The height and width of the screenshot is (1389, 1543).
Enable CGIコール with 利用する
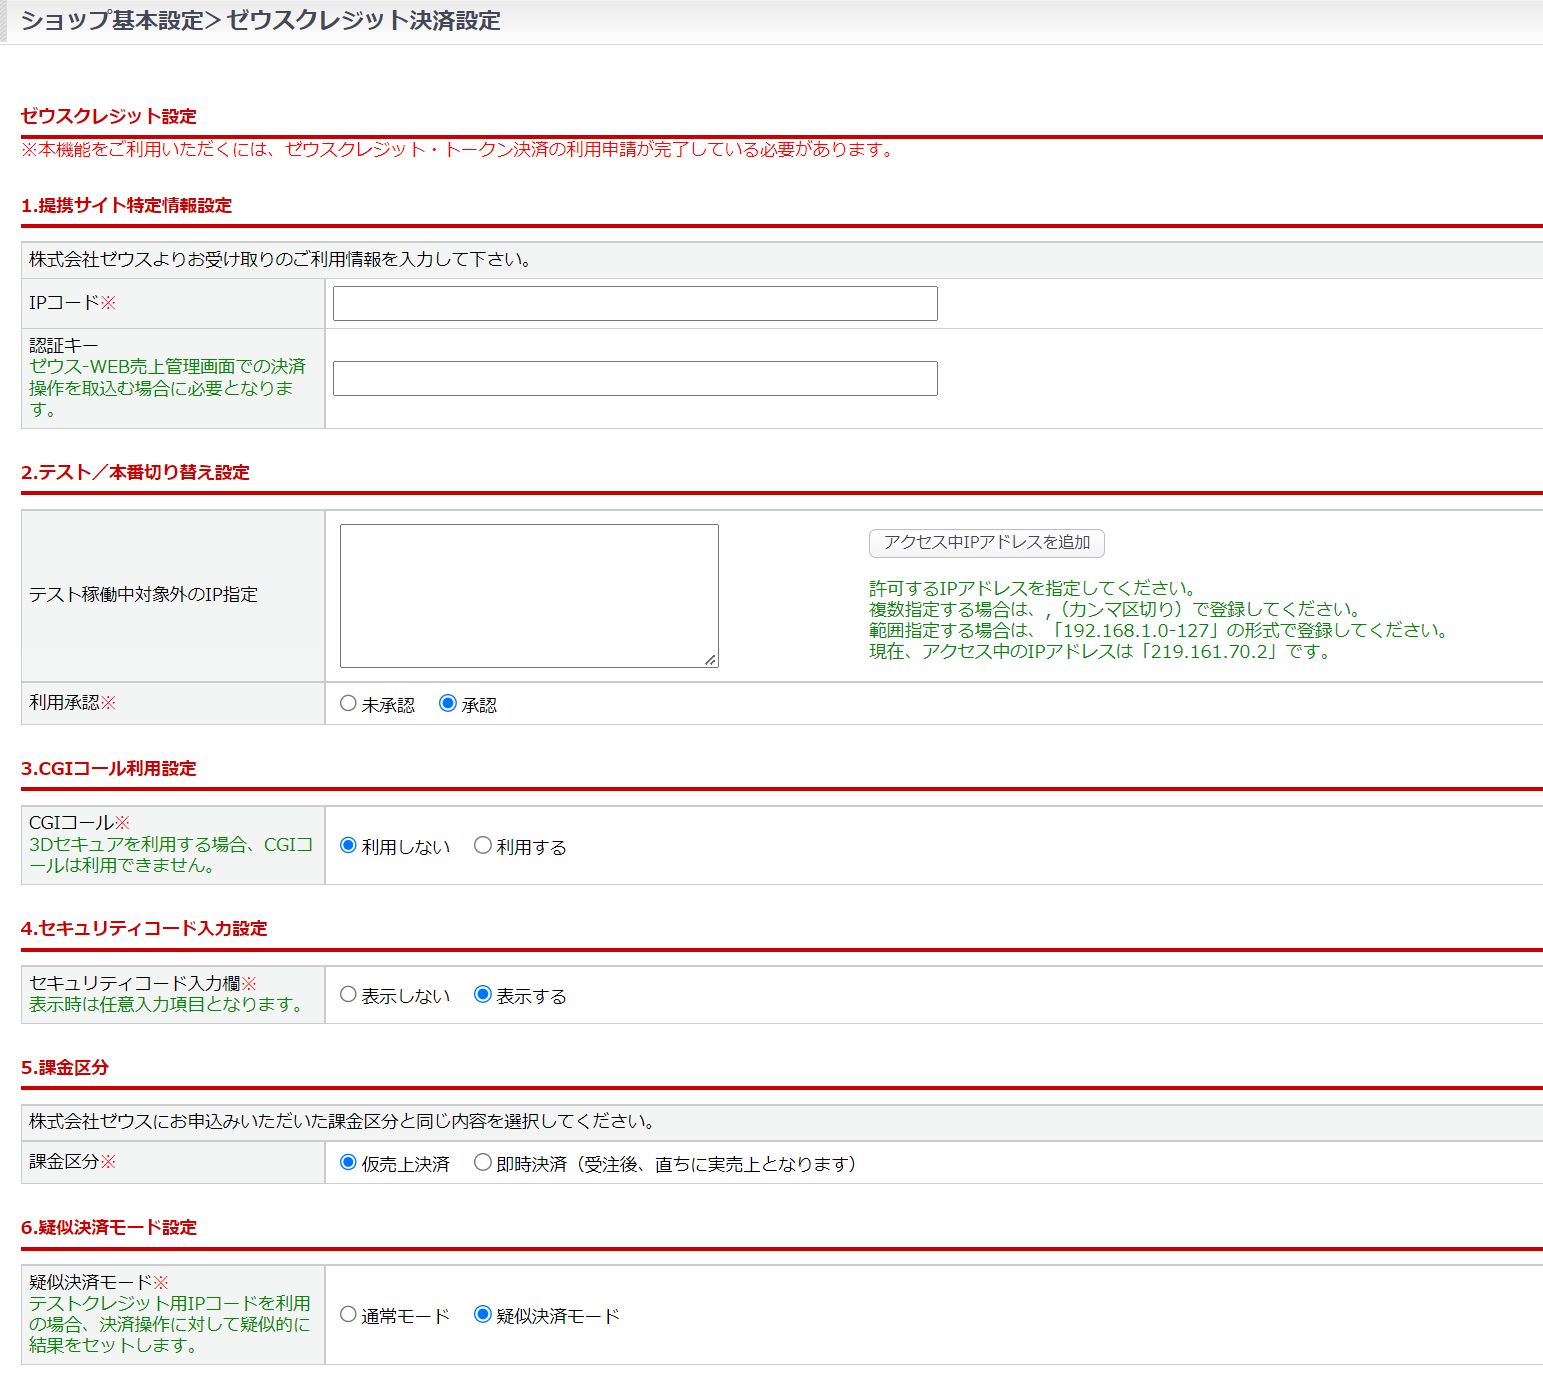pyautogui.click(x=483, y=846)
